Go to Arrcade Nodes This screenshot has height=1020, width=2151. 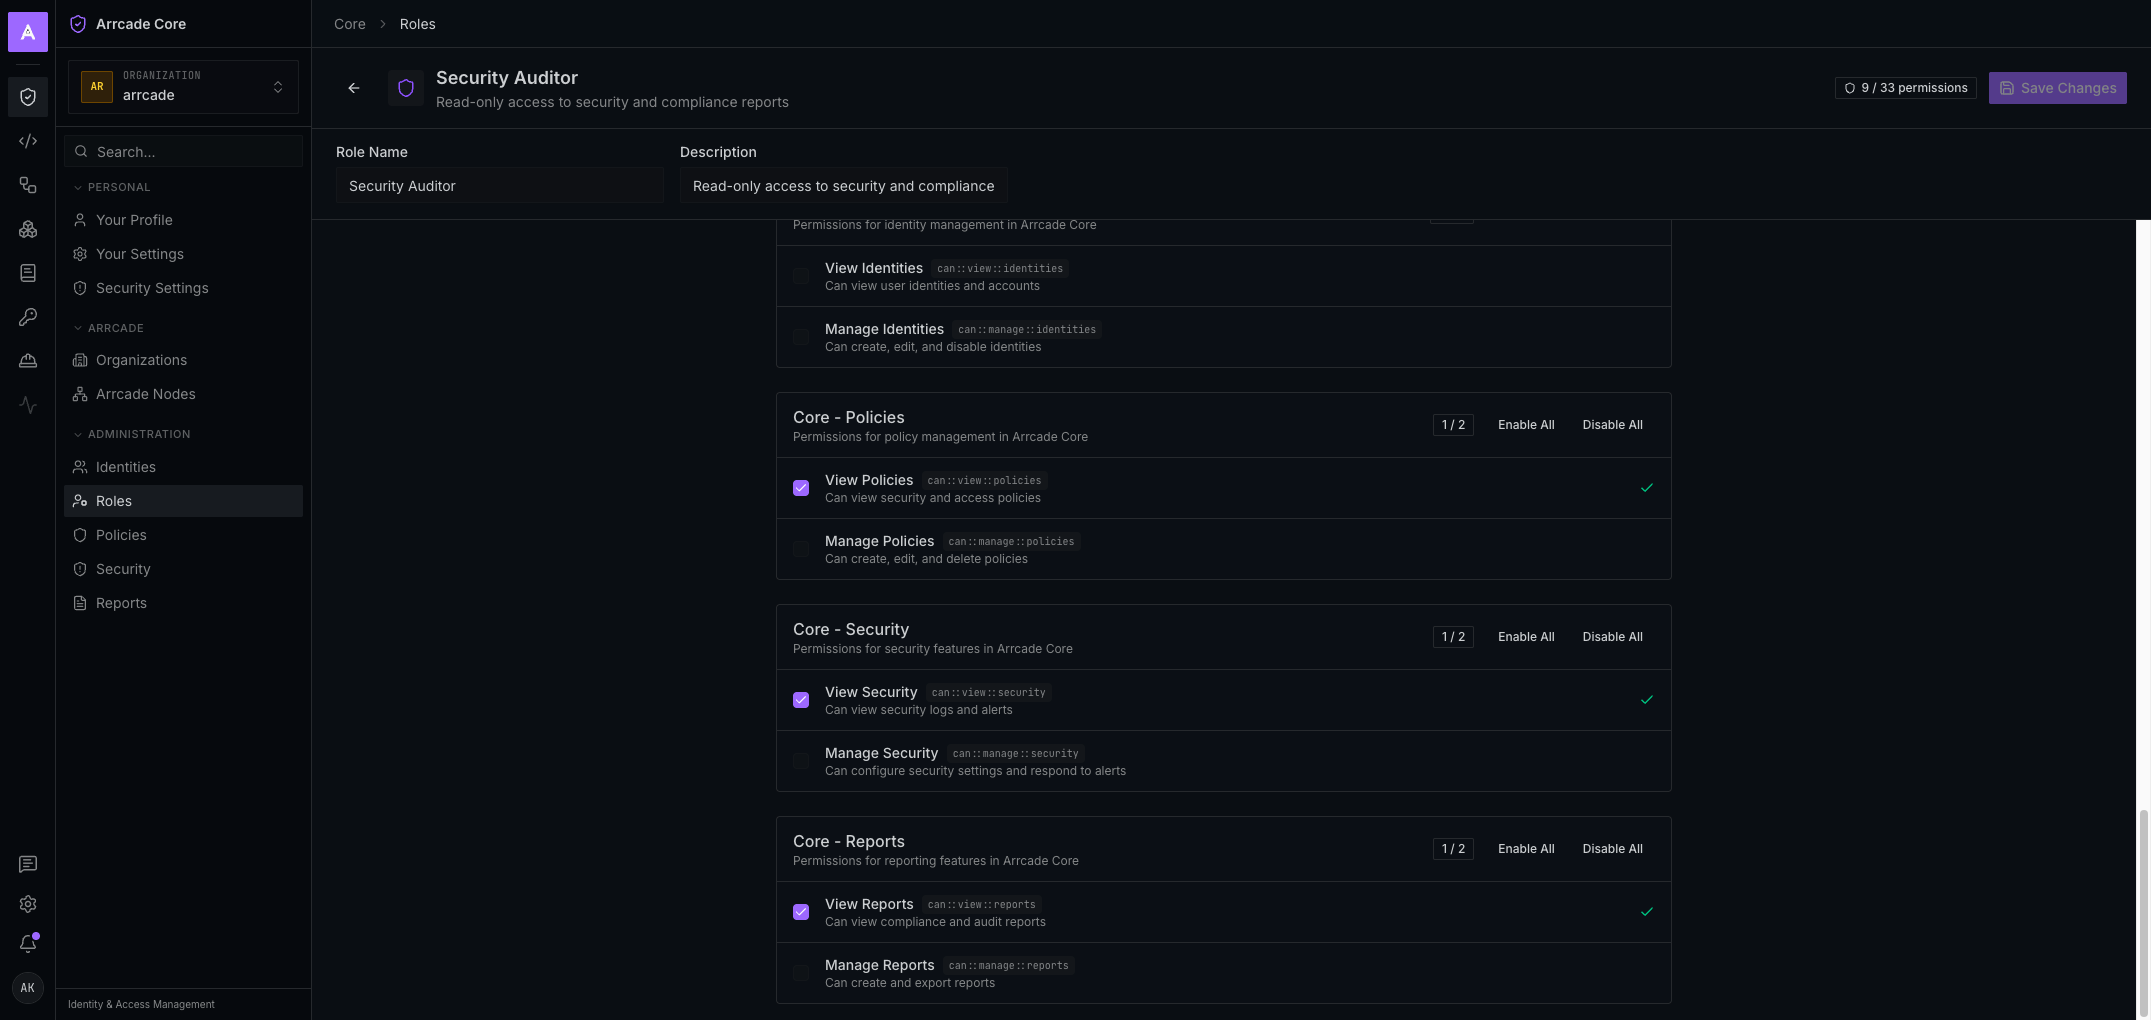point(183,394)
